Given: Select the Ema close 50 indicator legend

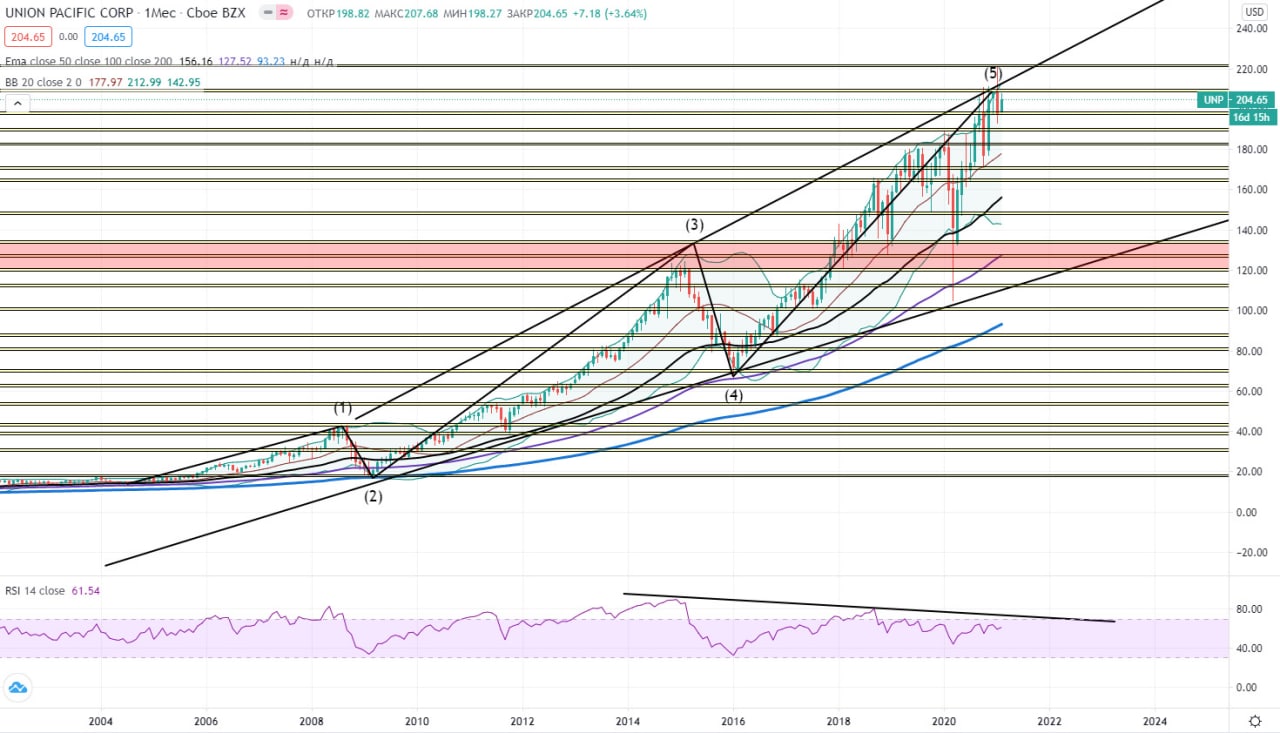Looking at the screenshot, I should (x=88, y=61).
